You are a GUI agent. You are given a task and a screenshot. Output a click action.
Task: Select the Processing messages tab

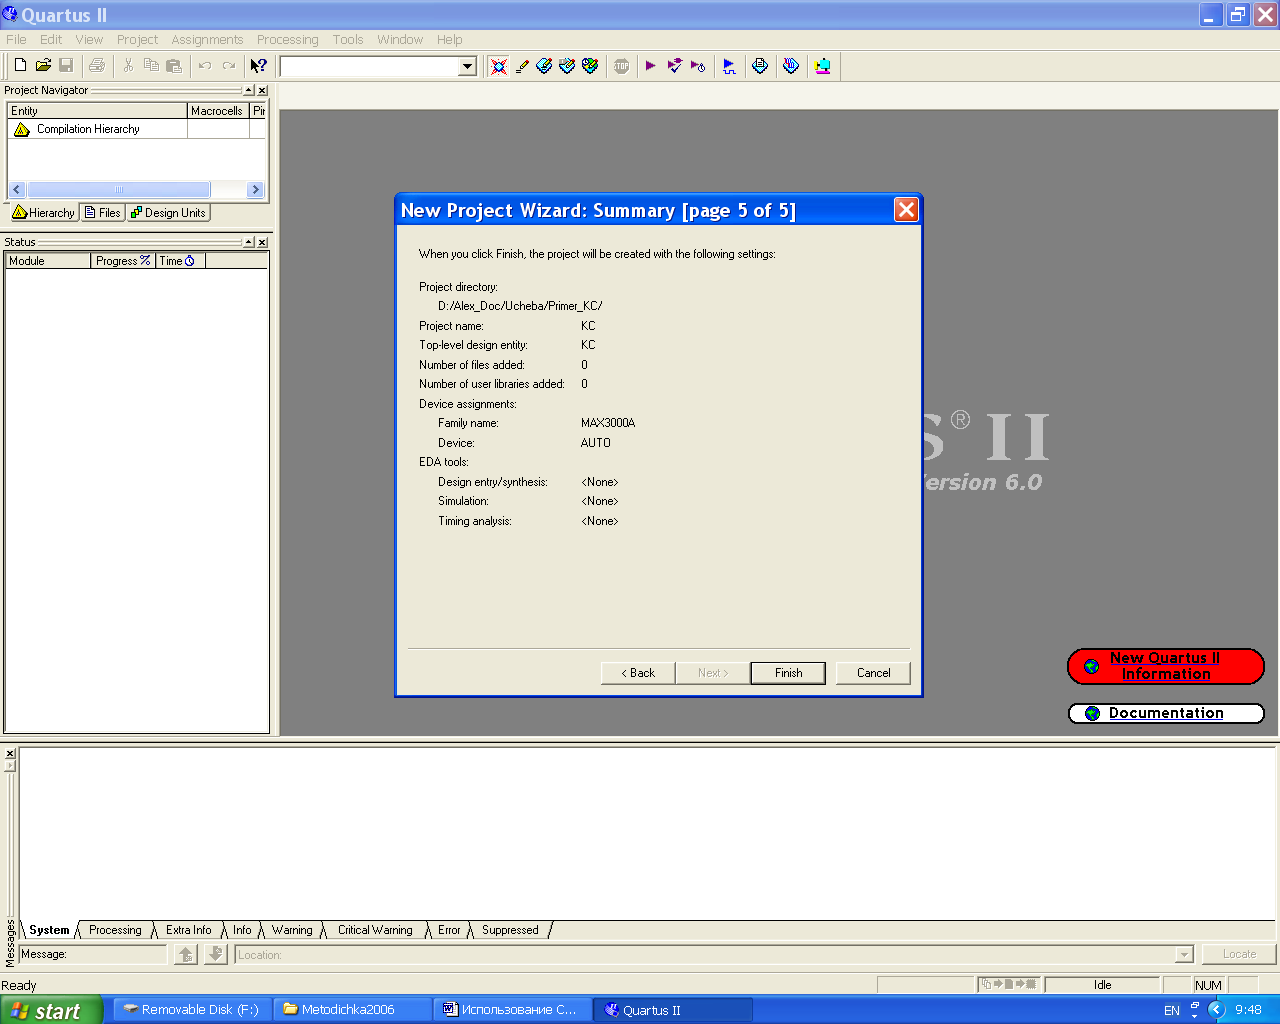pyautogui.click(x=115, y=930)
